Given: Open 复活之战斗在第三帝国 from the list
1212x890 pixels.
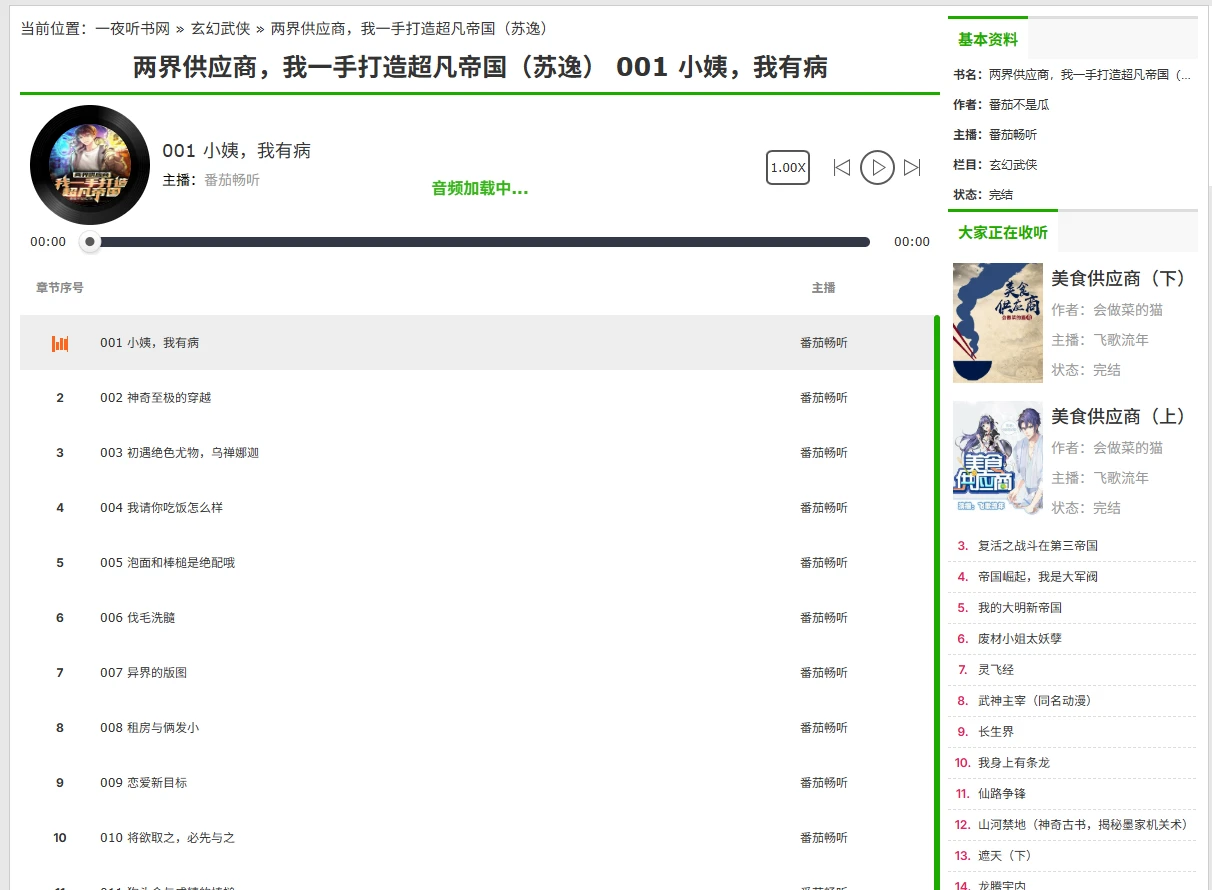Looking at the screenshot, I should tap(1038, 546).
